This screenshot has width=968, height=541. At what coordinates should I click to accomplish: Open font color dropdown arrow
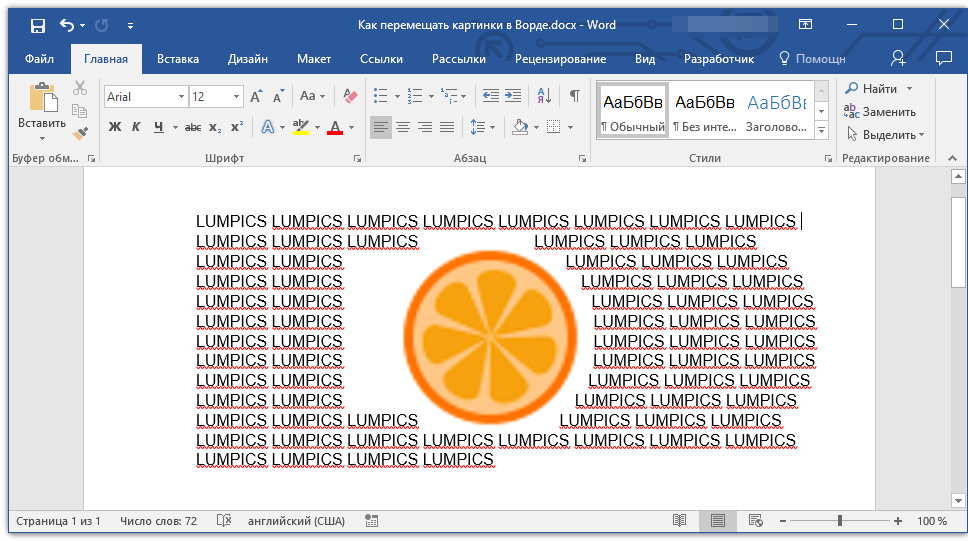(x=352, y=128)
